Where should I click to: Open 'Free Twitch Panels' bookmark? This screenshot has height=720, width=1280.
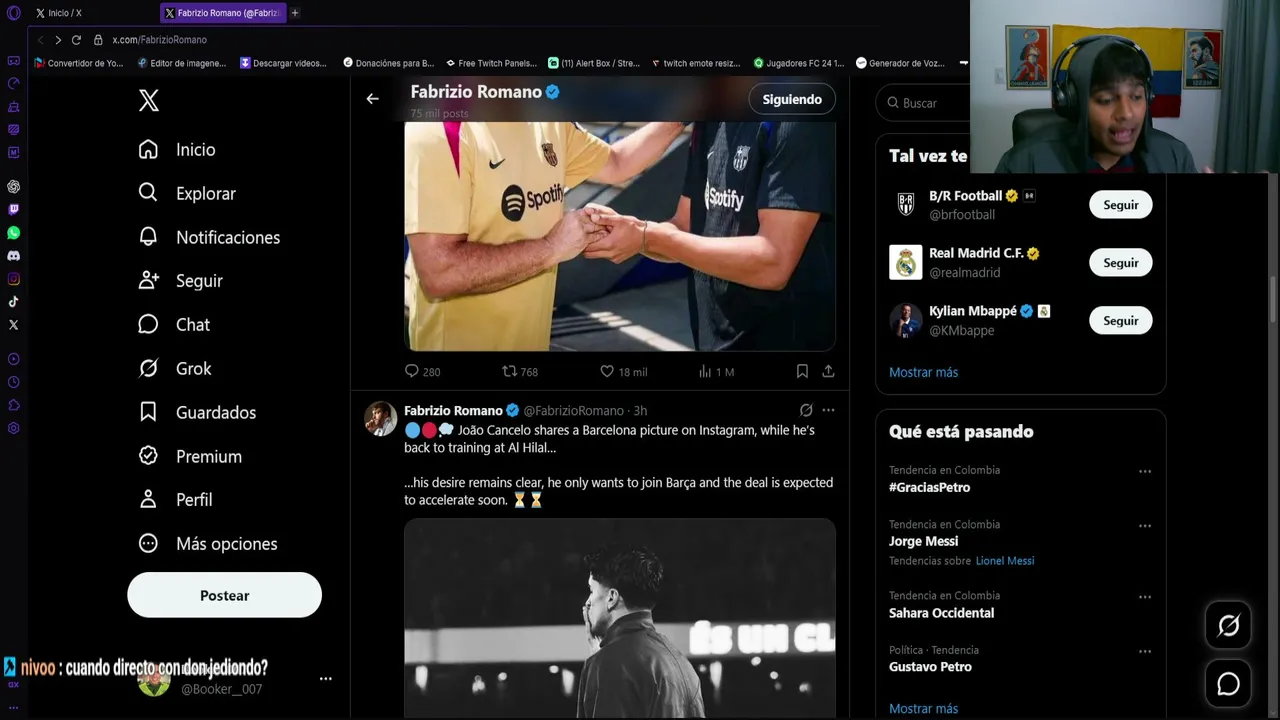click(491, 63)
